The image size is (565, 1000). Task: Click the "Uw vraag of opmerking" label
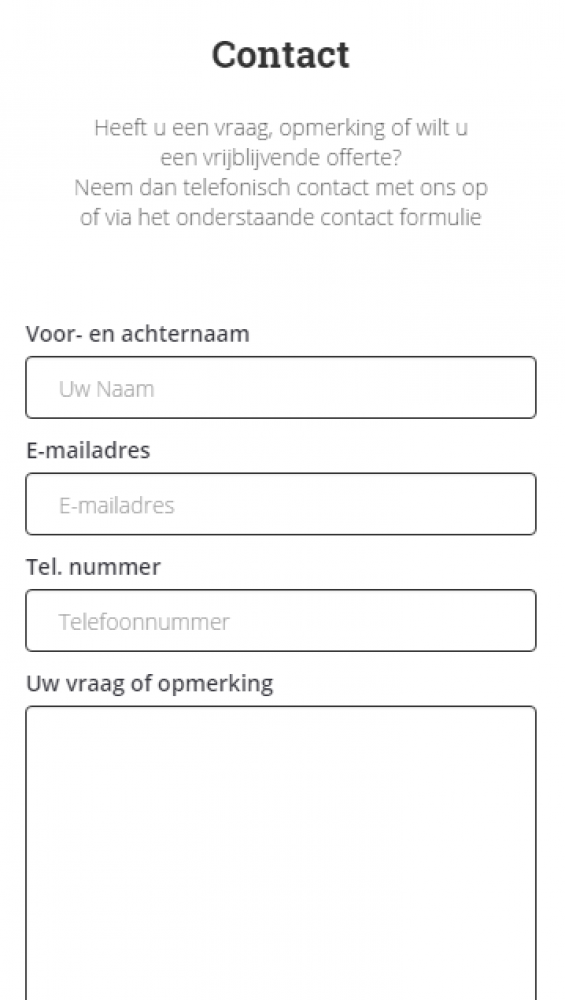coord(150,684)
